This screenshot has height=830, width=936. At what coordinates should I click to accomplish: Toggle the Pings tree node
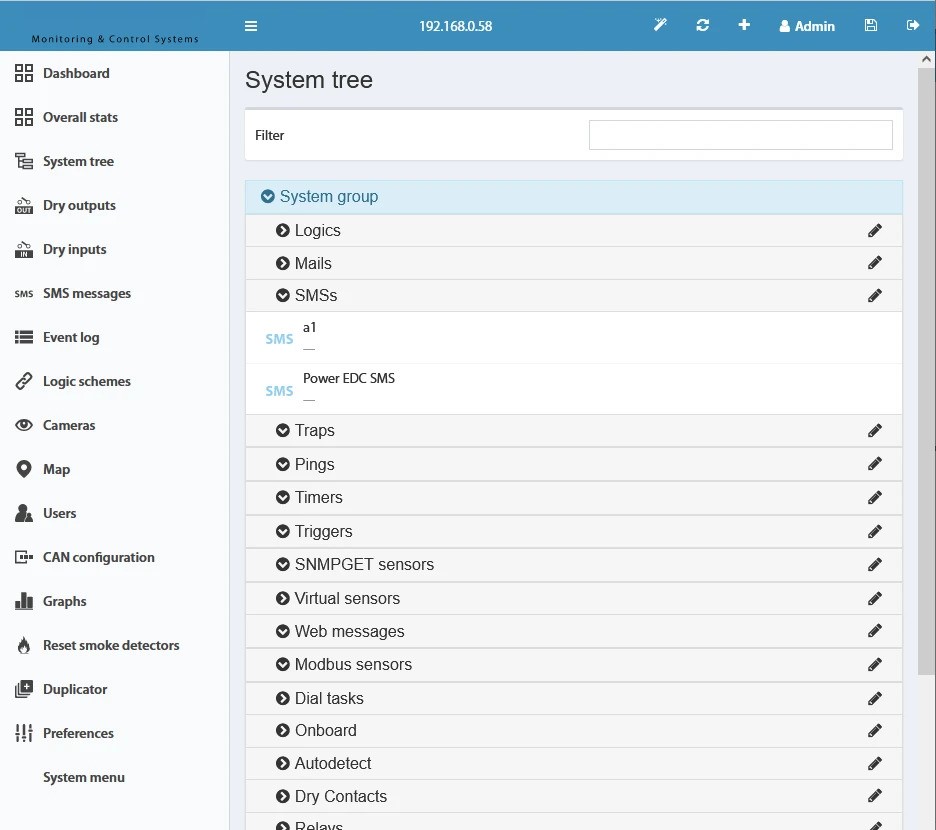tap(282, 465)
